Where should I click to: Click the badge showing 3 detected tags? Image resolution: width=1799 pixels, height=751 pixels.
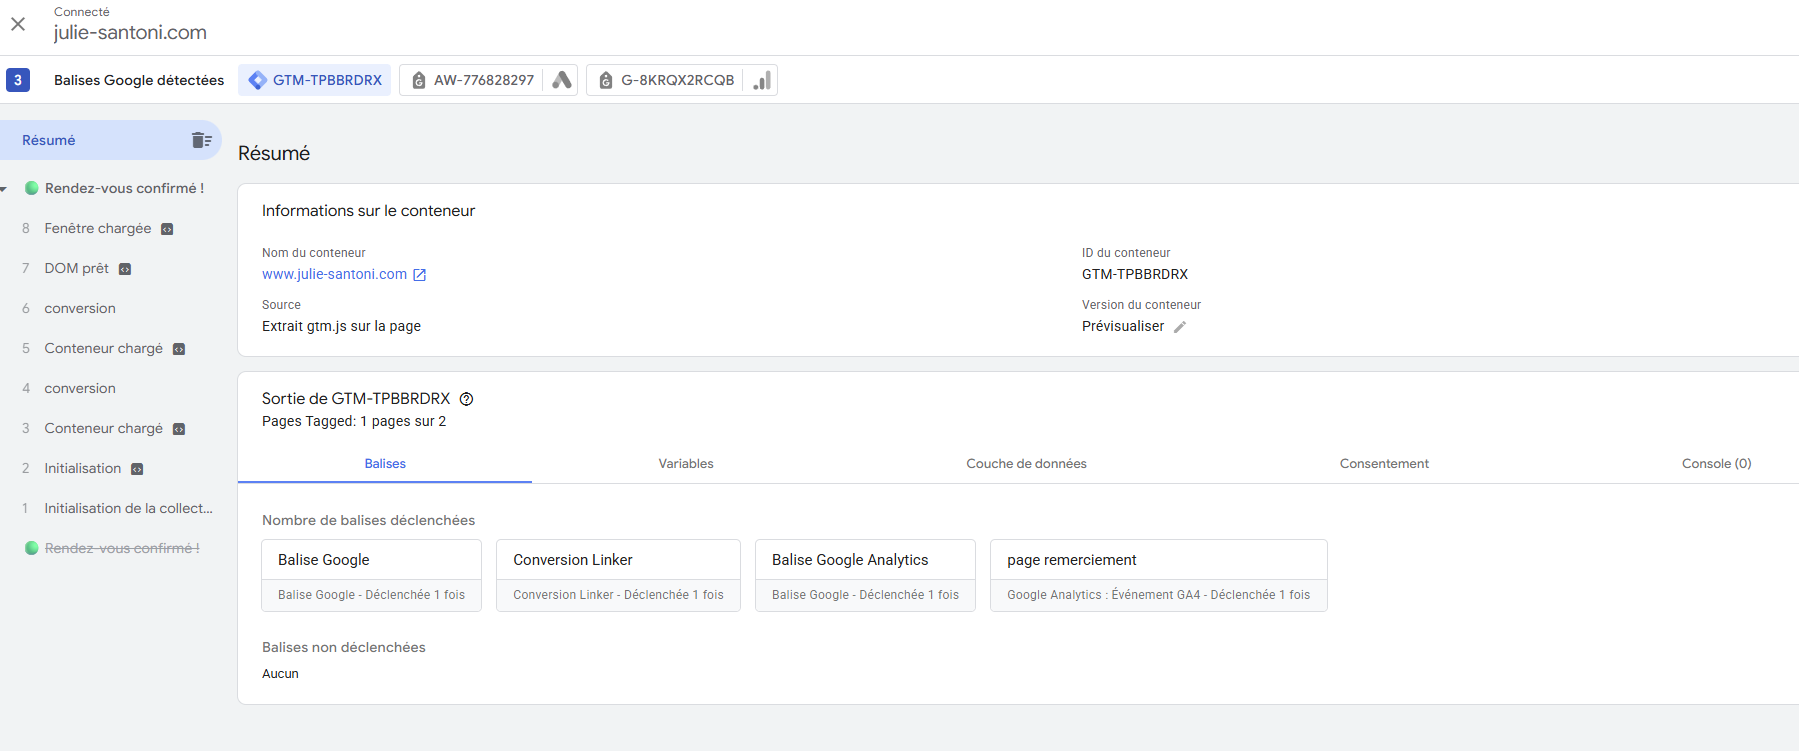[18, 80]
